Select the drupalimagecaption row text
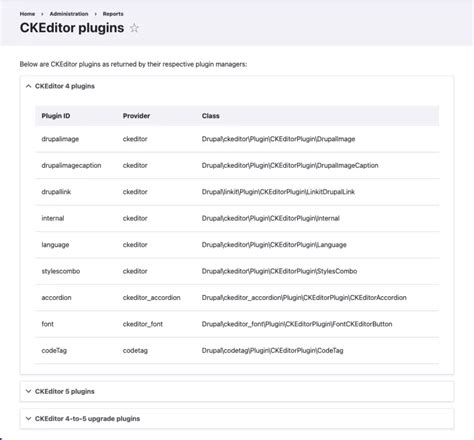 (71, 165)
